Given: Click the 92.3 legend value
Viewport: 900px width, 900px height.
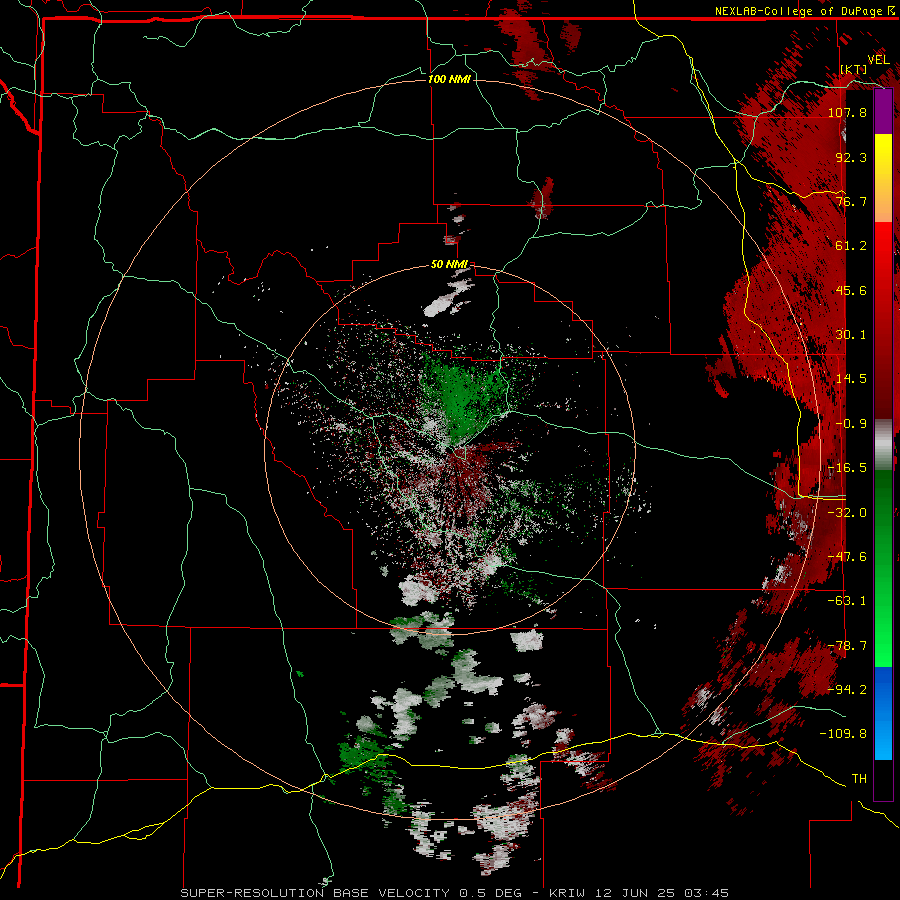Looking at the screenshot, I should pos(851,157).
